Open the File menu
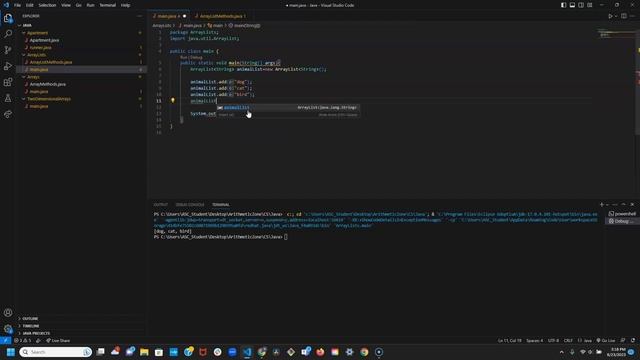640x360 pixels. tap(17, 5)
